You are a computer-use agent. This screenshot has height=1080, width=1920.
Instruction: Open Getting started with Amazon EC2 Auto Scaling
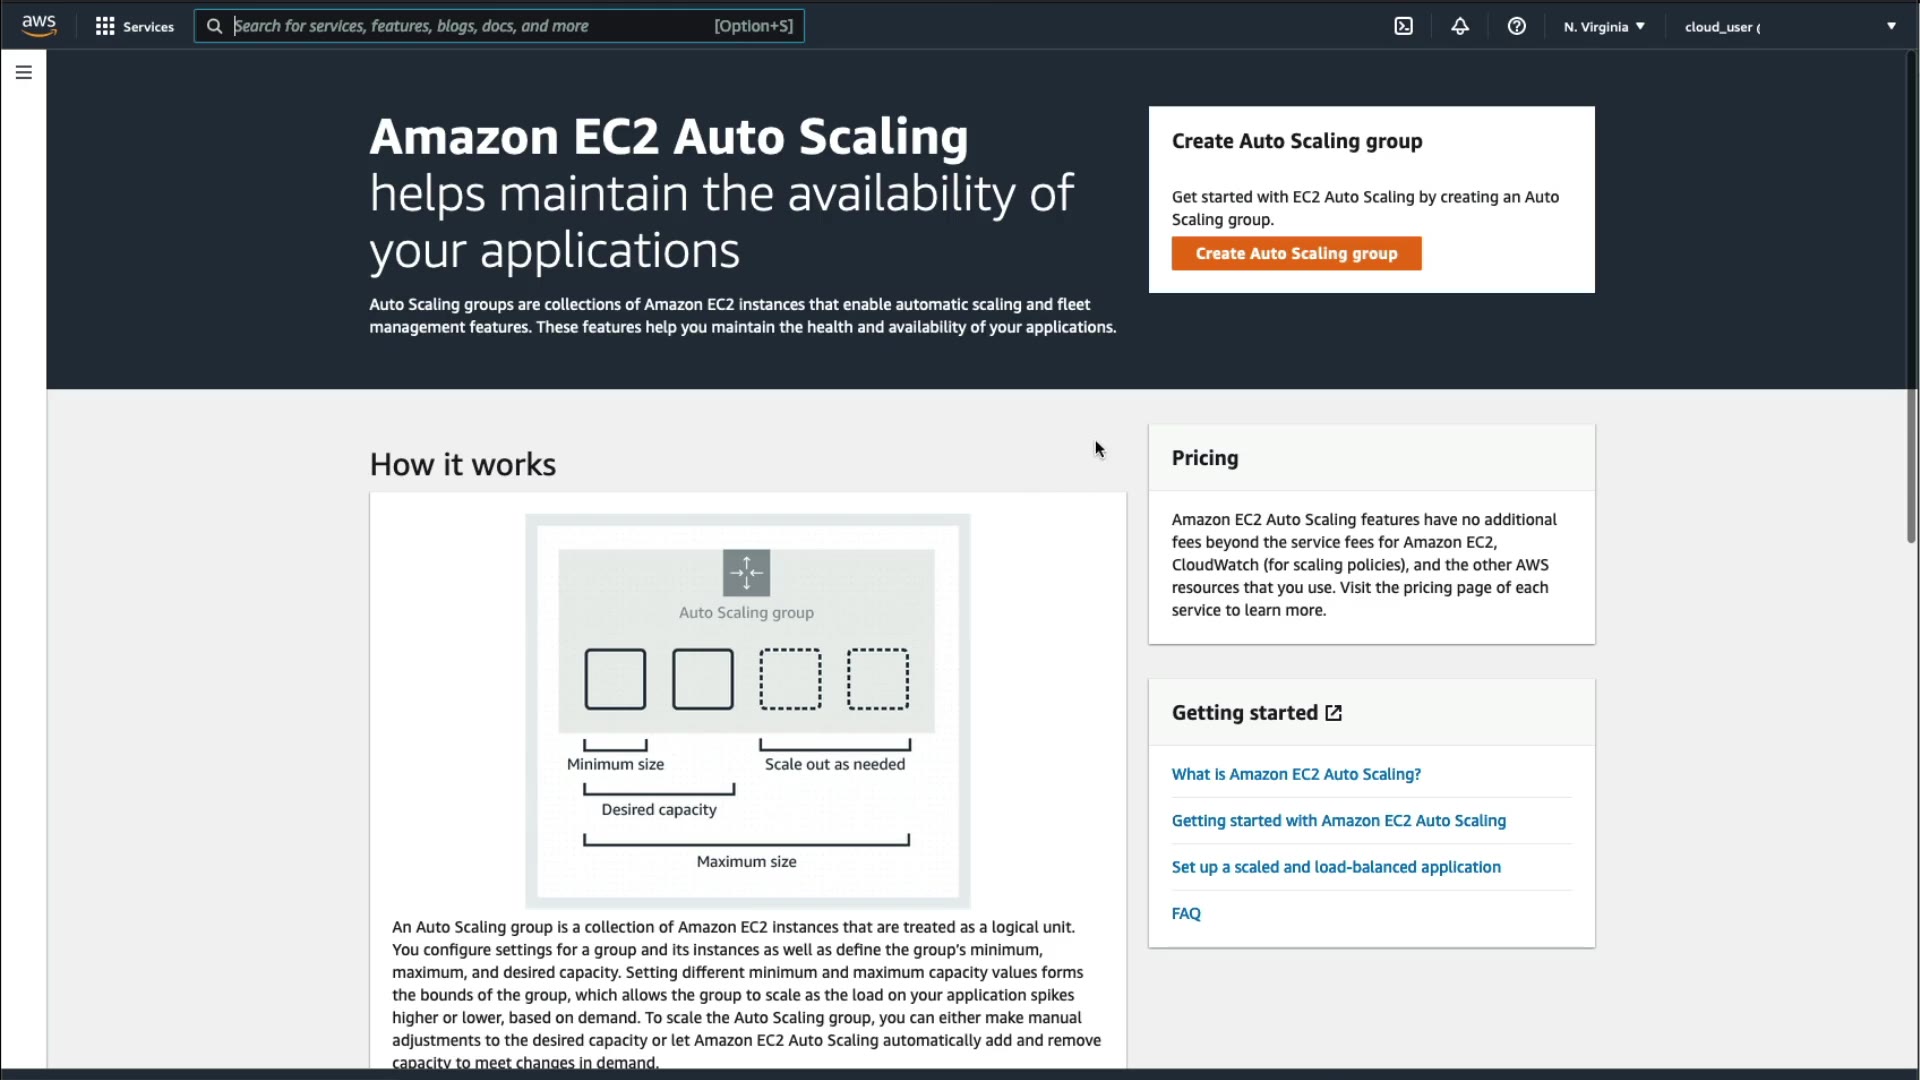pos(1338,821)
